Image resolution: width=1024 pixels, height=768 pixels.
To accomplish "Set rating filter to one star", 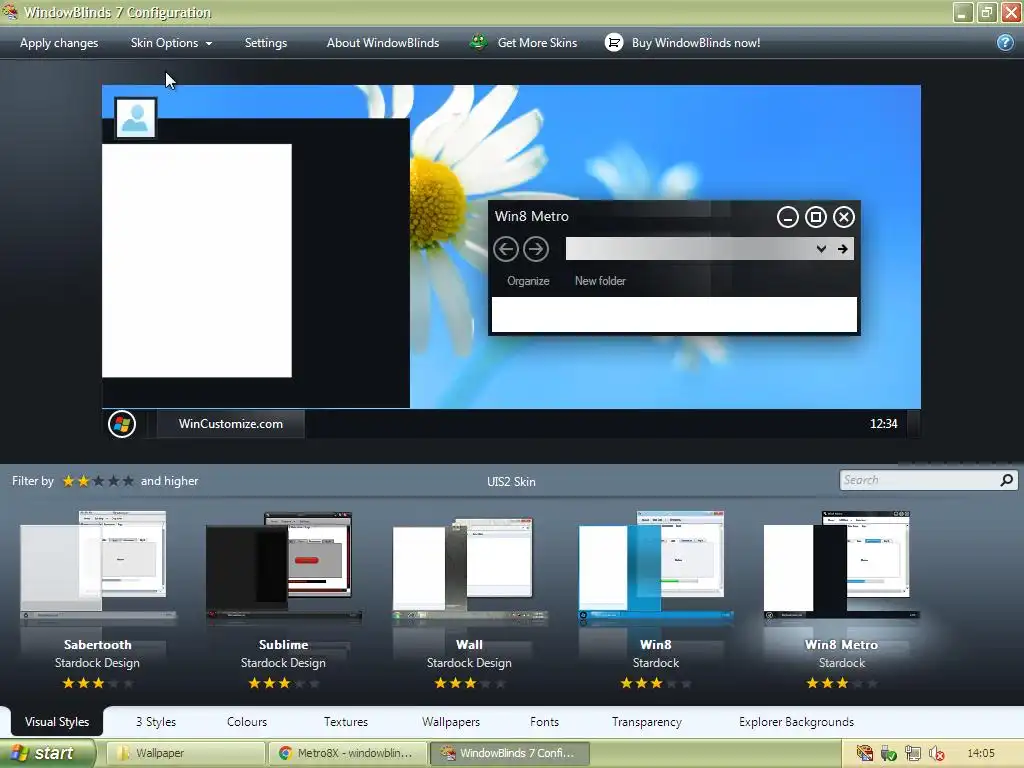I will click(x=68, y=481).
